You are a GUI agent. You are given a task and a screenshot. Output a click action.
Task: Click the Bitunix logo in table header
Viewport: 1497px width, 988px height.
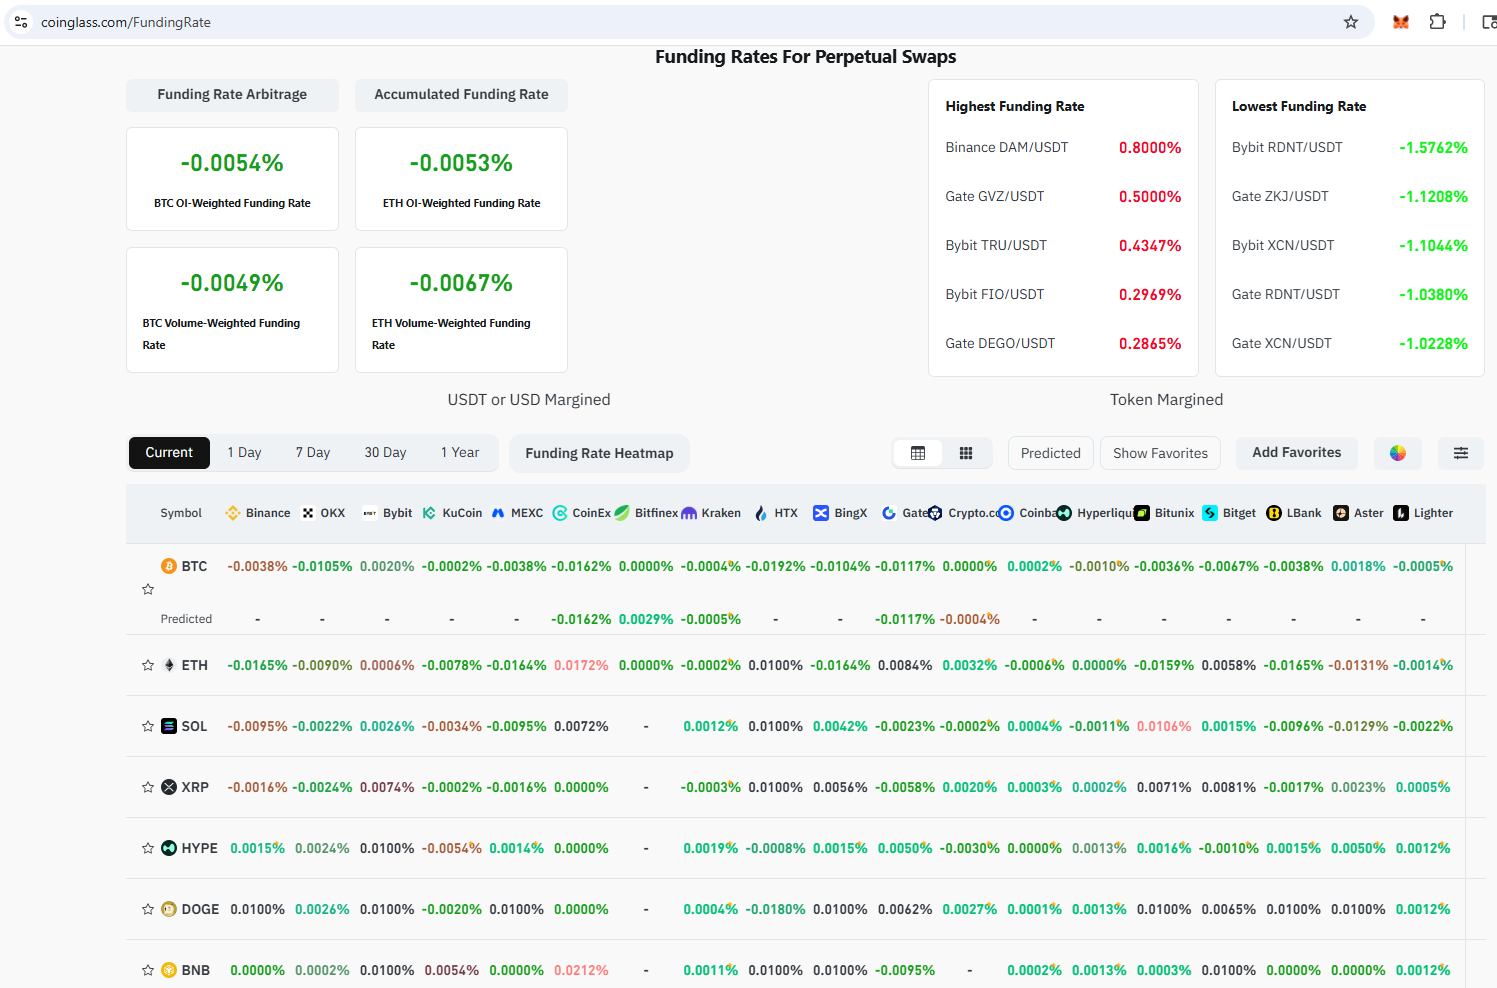point(1142,513)
